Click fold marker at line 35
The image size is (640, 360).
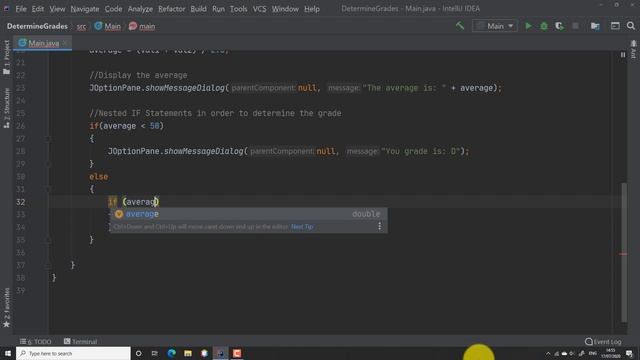click(x=48, y=240)
